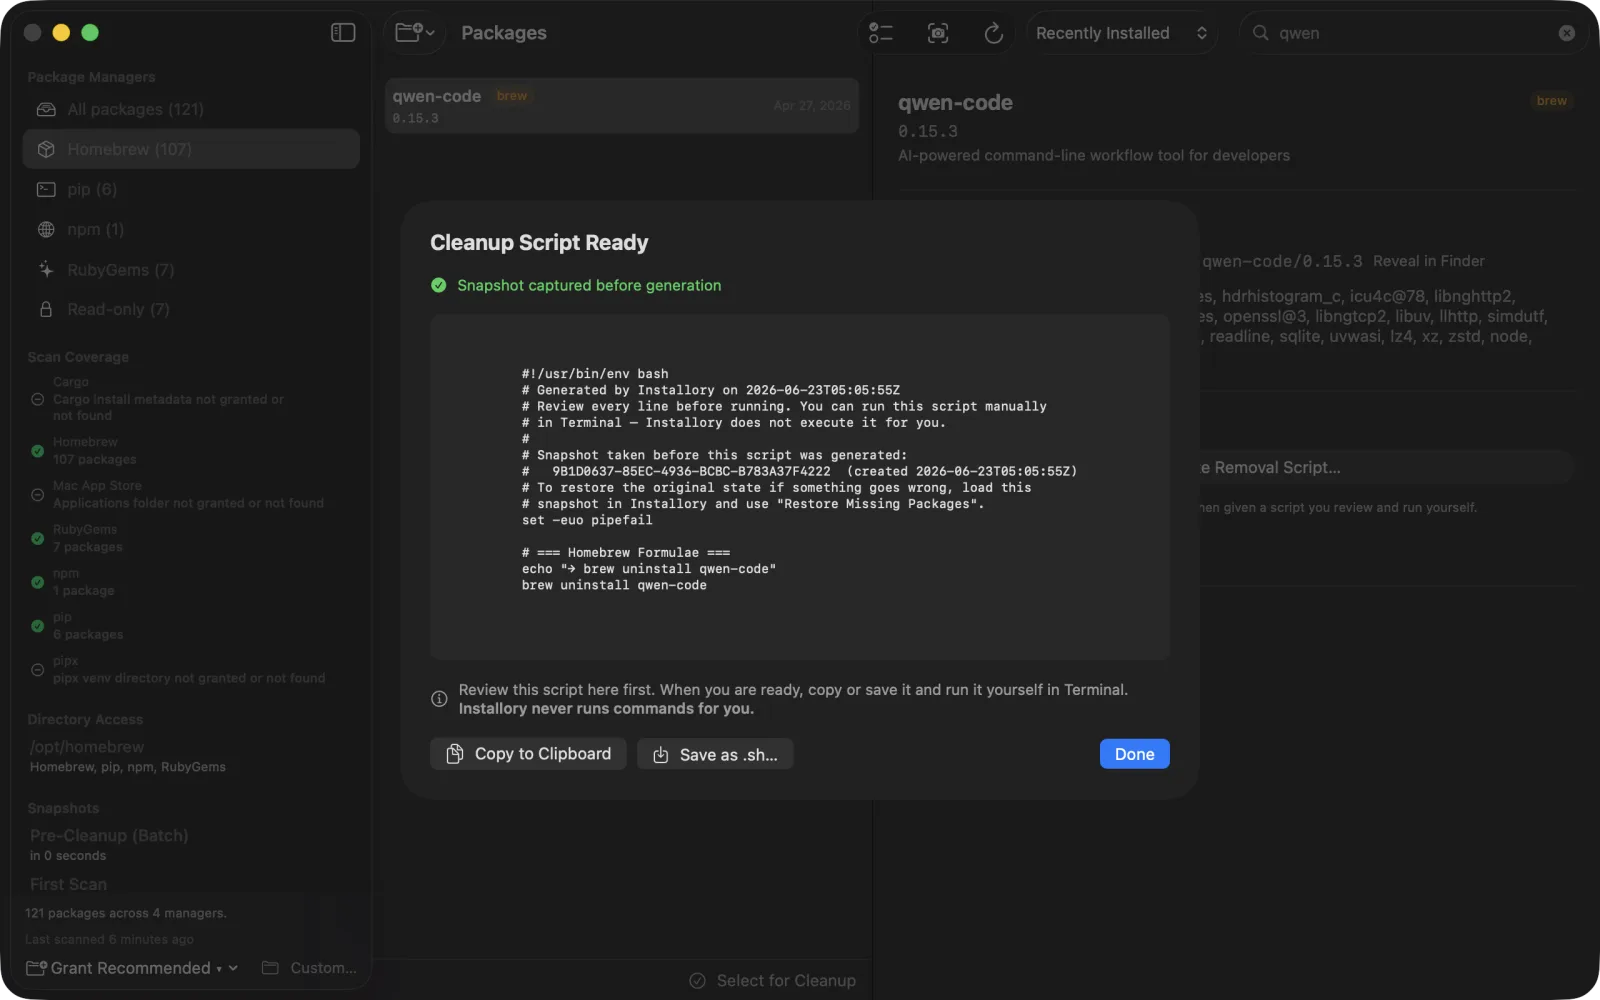
Task: Click the green snapshot captured checkmark
Action: (439, 285)
